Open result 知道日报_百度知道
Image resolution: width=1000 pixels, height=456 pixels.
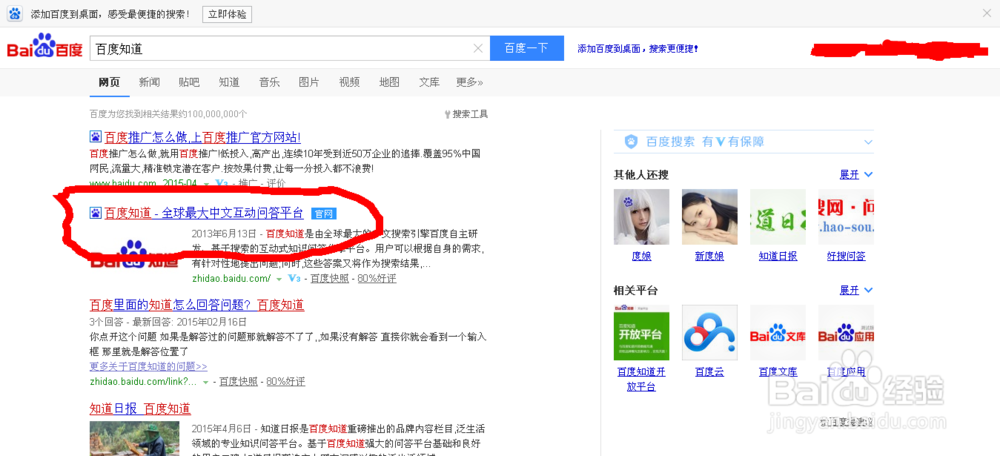click(x=140, y=408)
